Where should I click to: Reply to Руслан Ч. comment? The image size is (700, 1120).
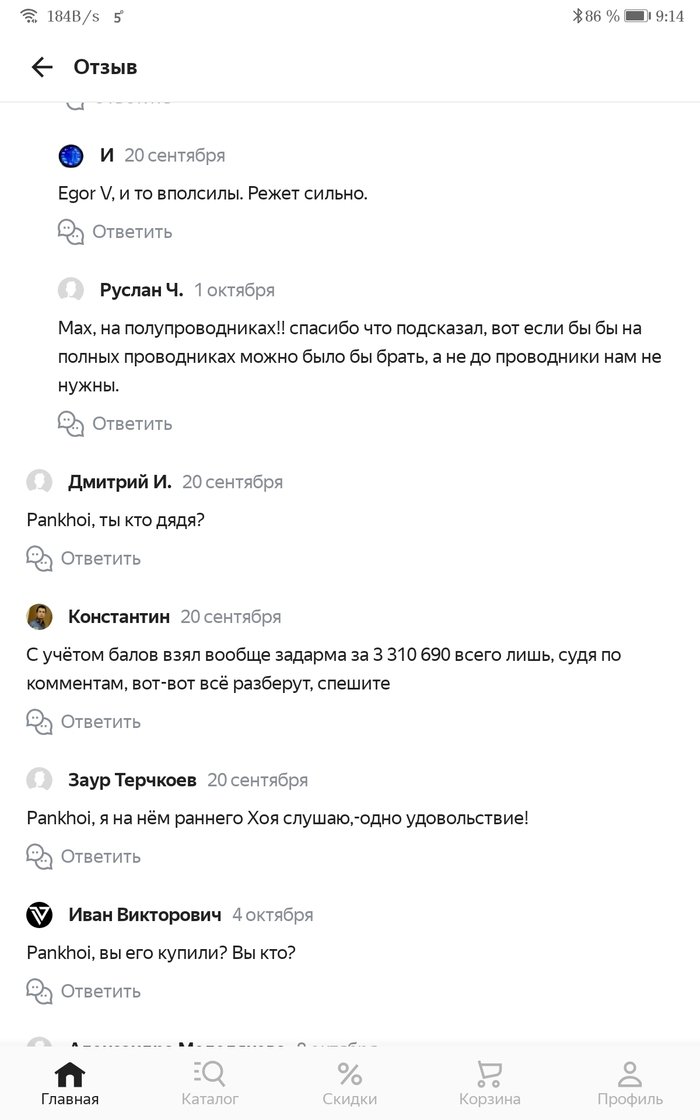click(x=131, y=424)
